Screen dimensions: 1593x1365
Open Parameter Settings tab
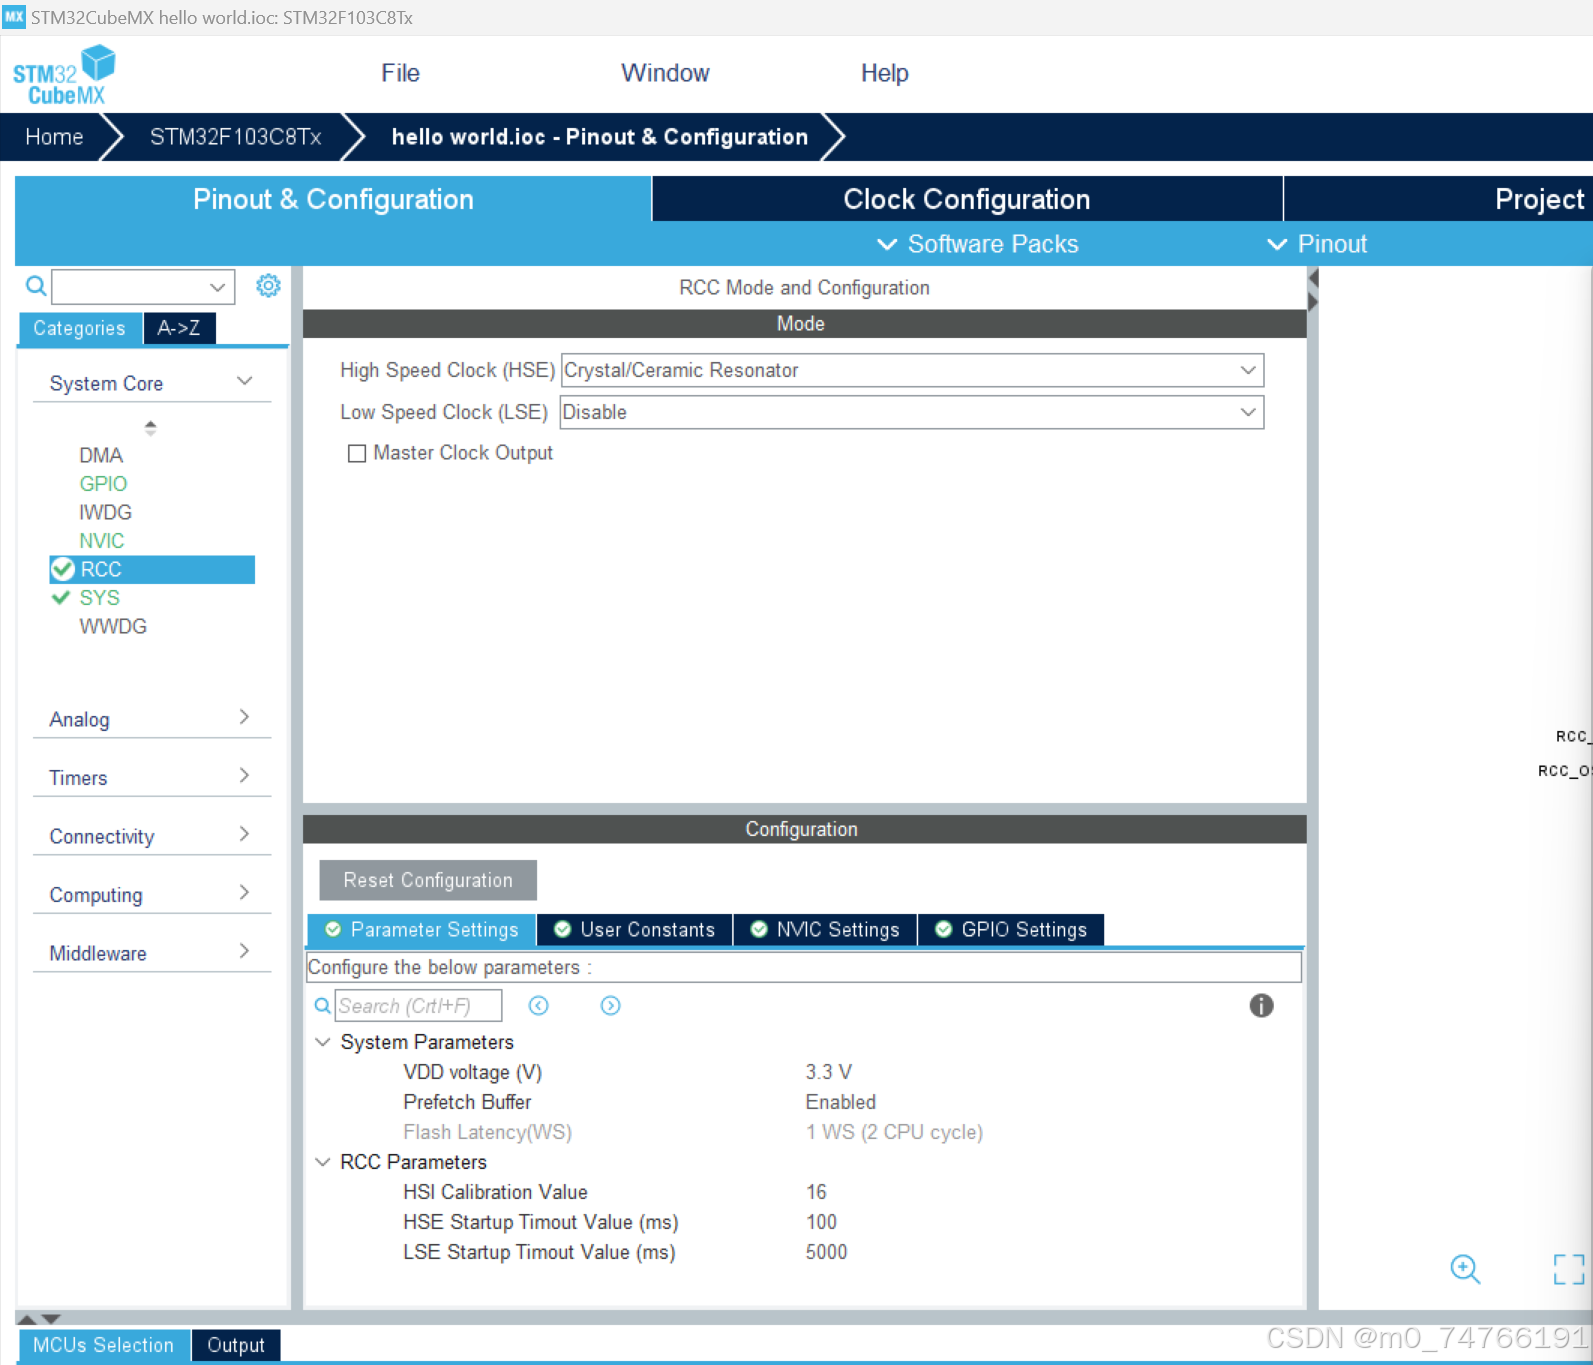(x=421, y=930)
